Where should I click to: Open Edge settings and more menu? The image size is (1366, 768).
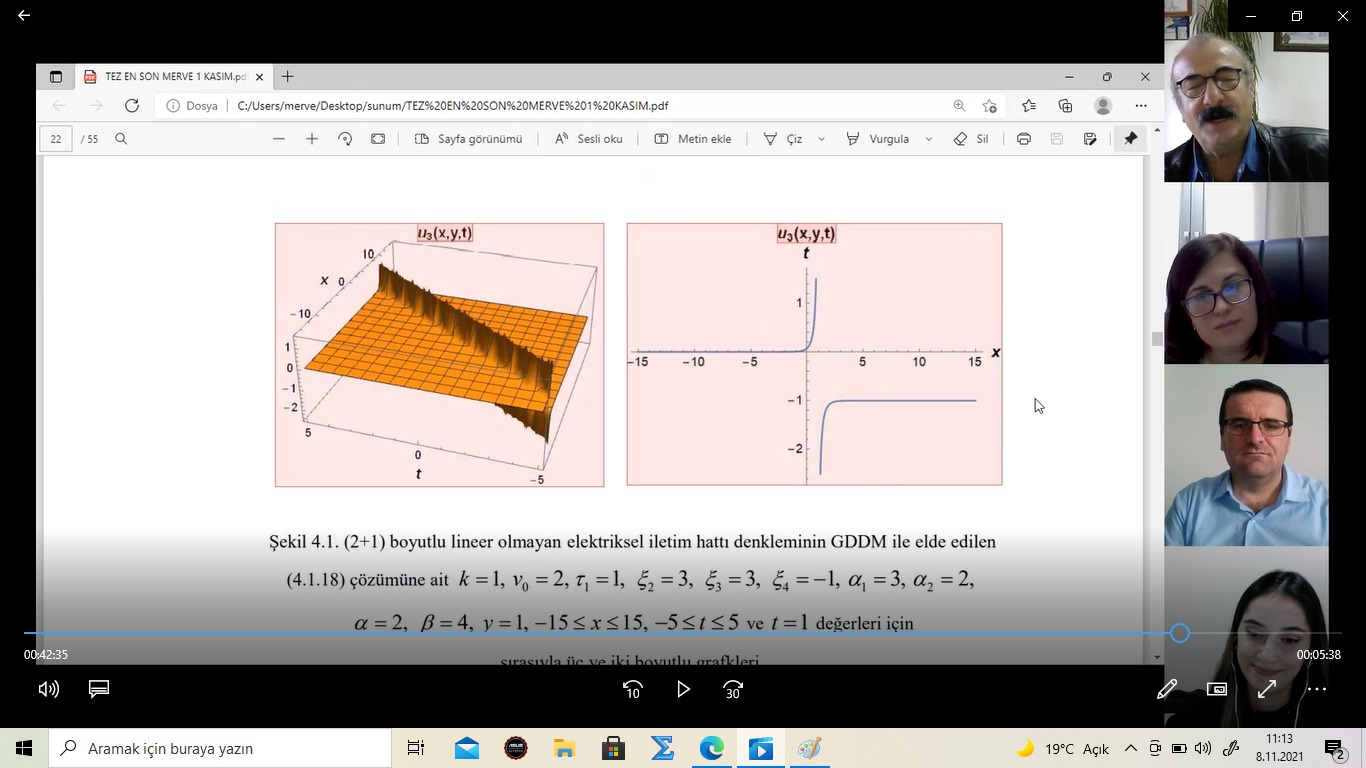[1141, 105]
